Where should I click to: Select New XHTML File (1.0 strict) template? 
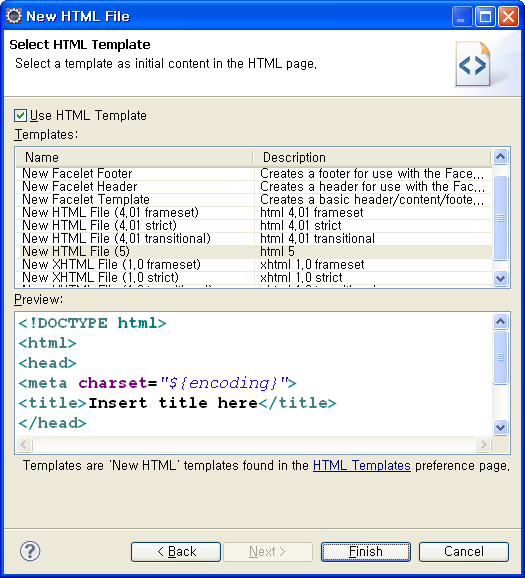point(254,277)
